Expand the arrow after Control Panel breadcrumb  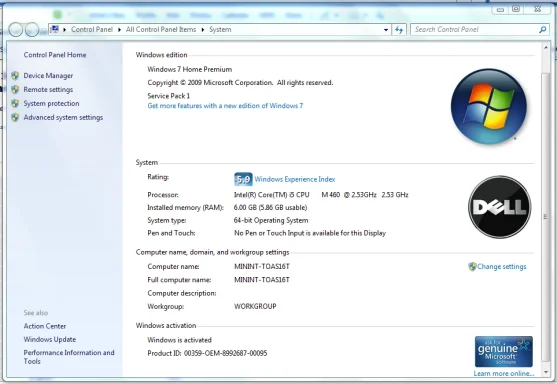click(x=119, y=30)
